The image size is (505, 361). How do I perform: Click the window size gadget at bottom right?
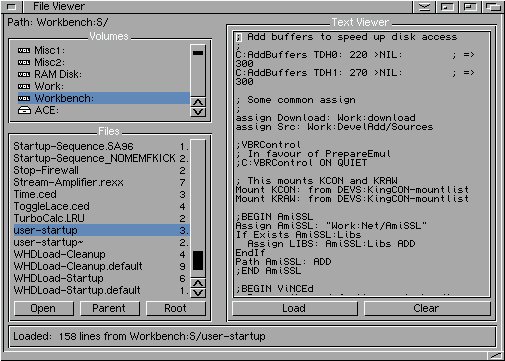point(496,356)
